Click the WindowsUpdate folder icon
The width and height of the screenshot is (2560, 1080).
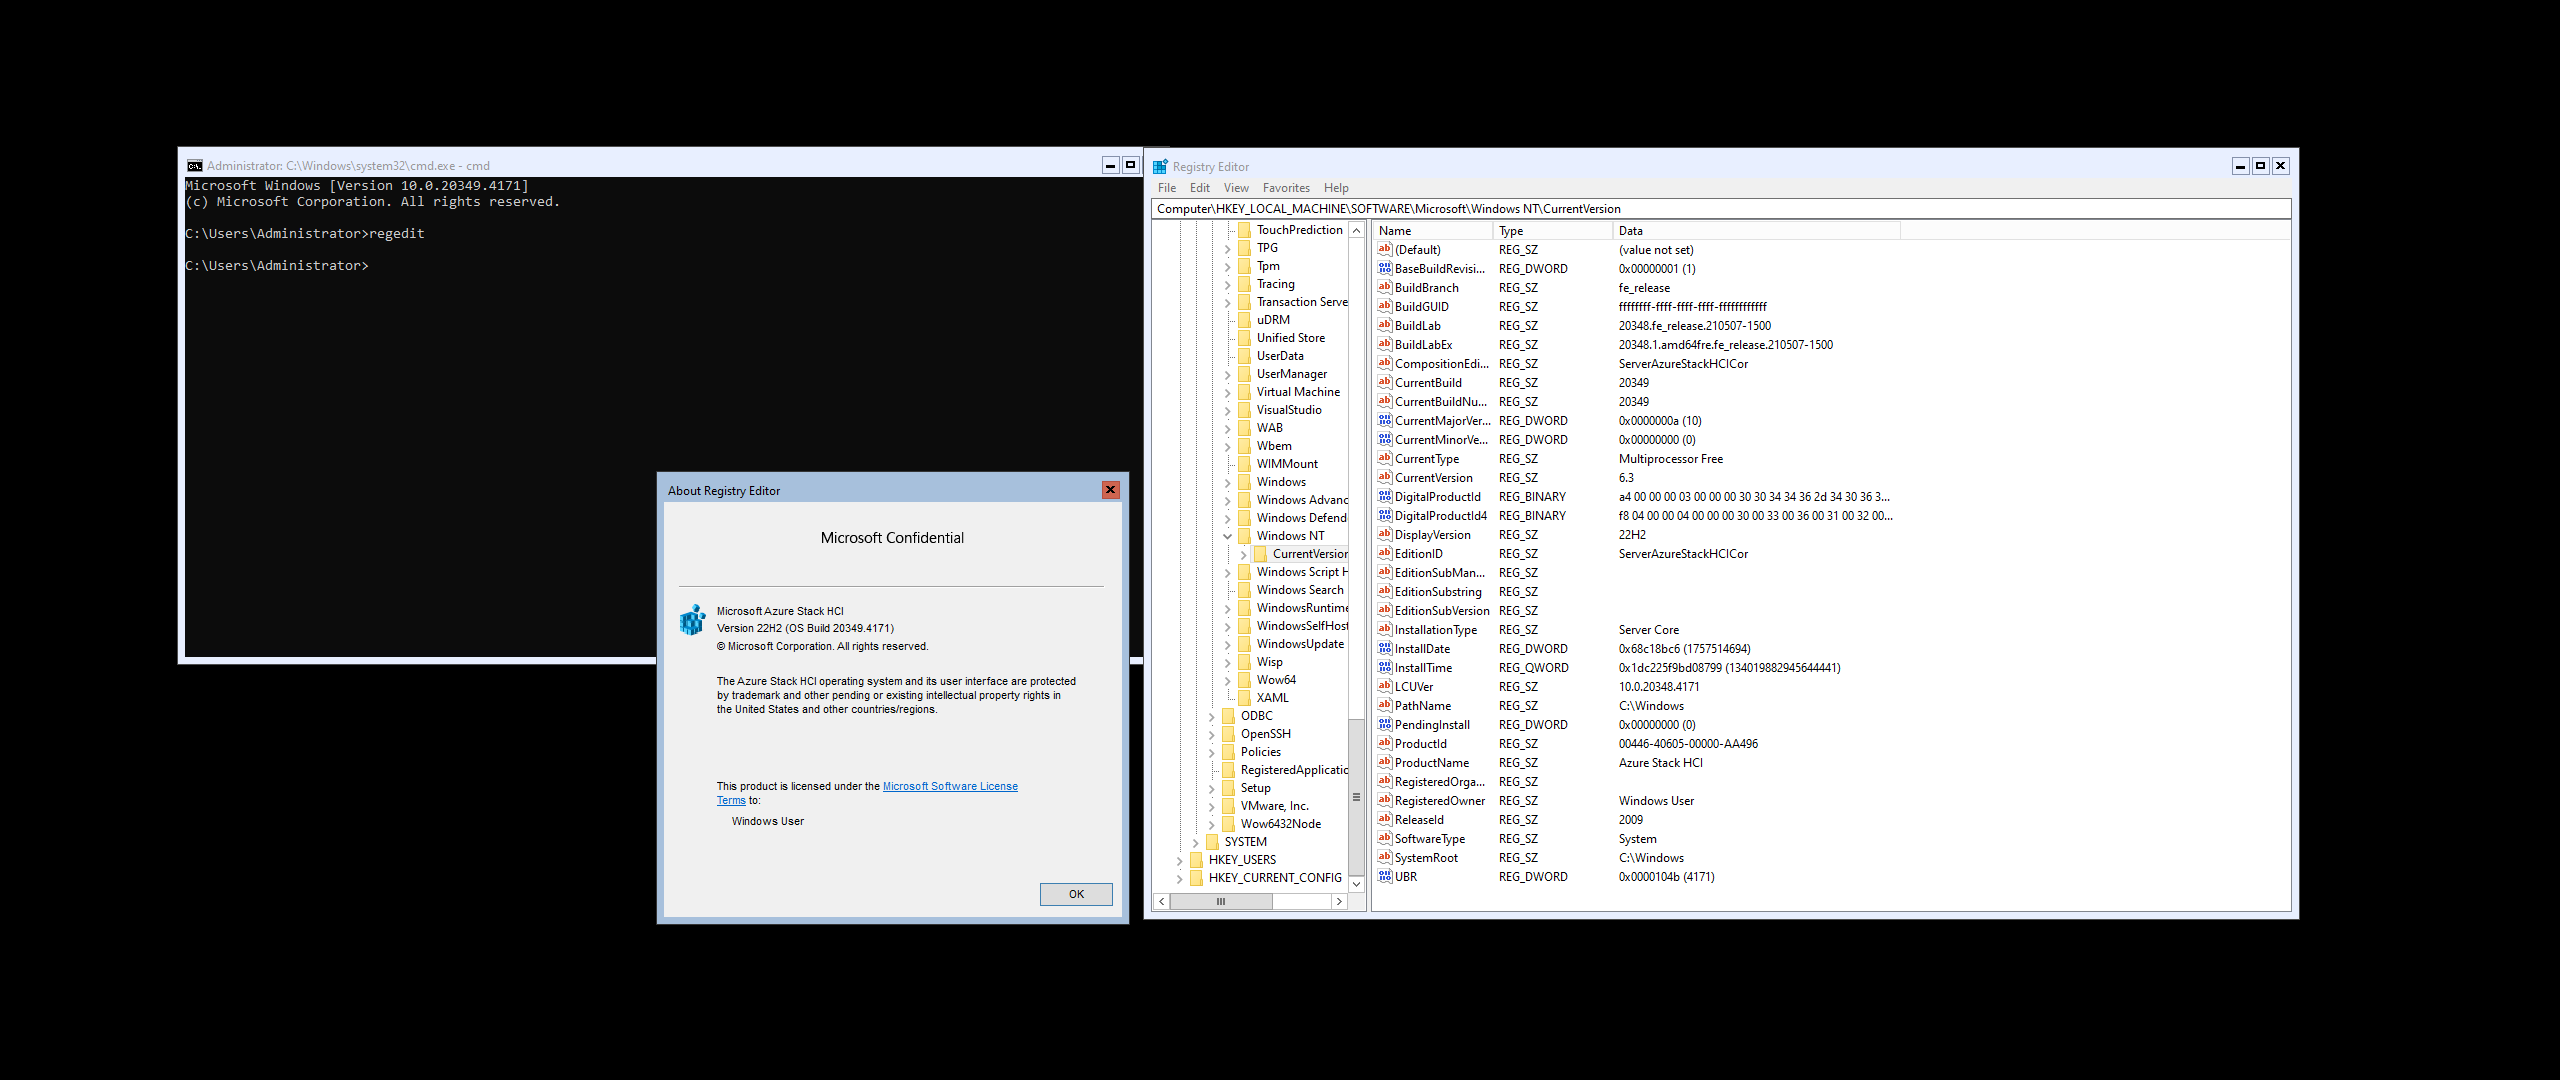(x=1244, y=644)
